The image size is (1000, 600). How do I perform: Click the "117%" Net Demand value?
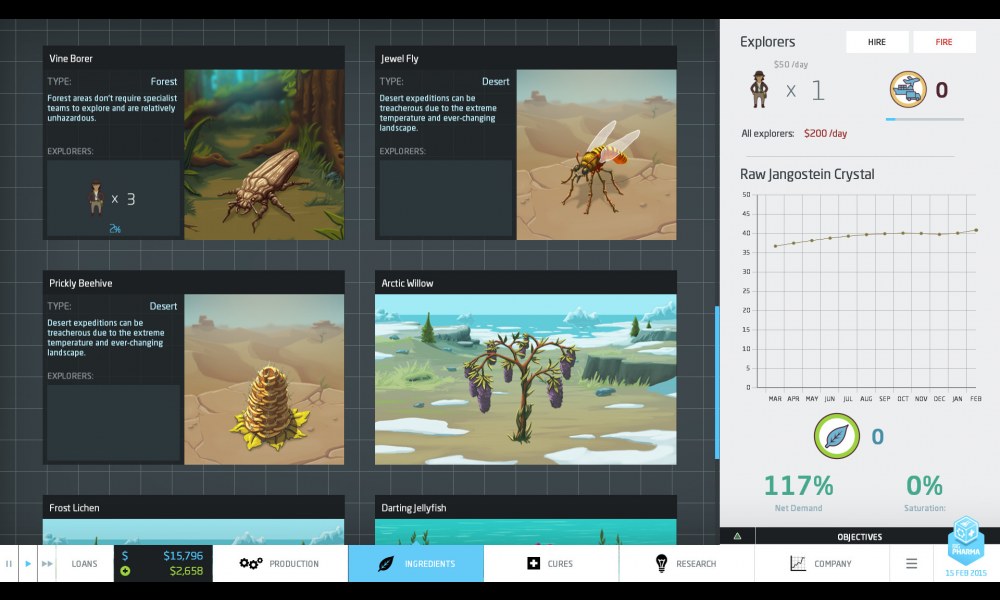pos(798,486)
